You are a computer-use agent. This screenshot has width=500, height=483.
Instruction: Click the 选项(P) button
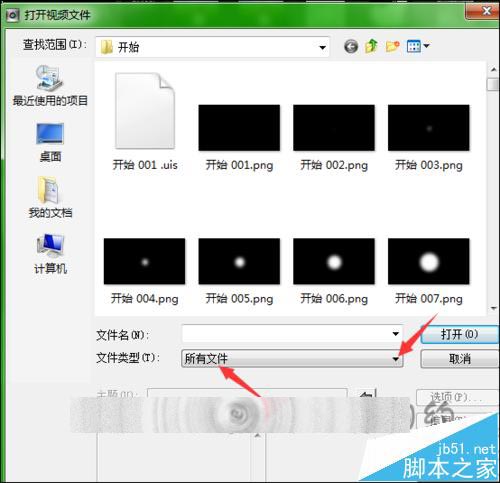tap(457, 397)
